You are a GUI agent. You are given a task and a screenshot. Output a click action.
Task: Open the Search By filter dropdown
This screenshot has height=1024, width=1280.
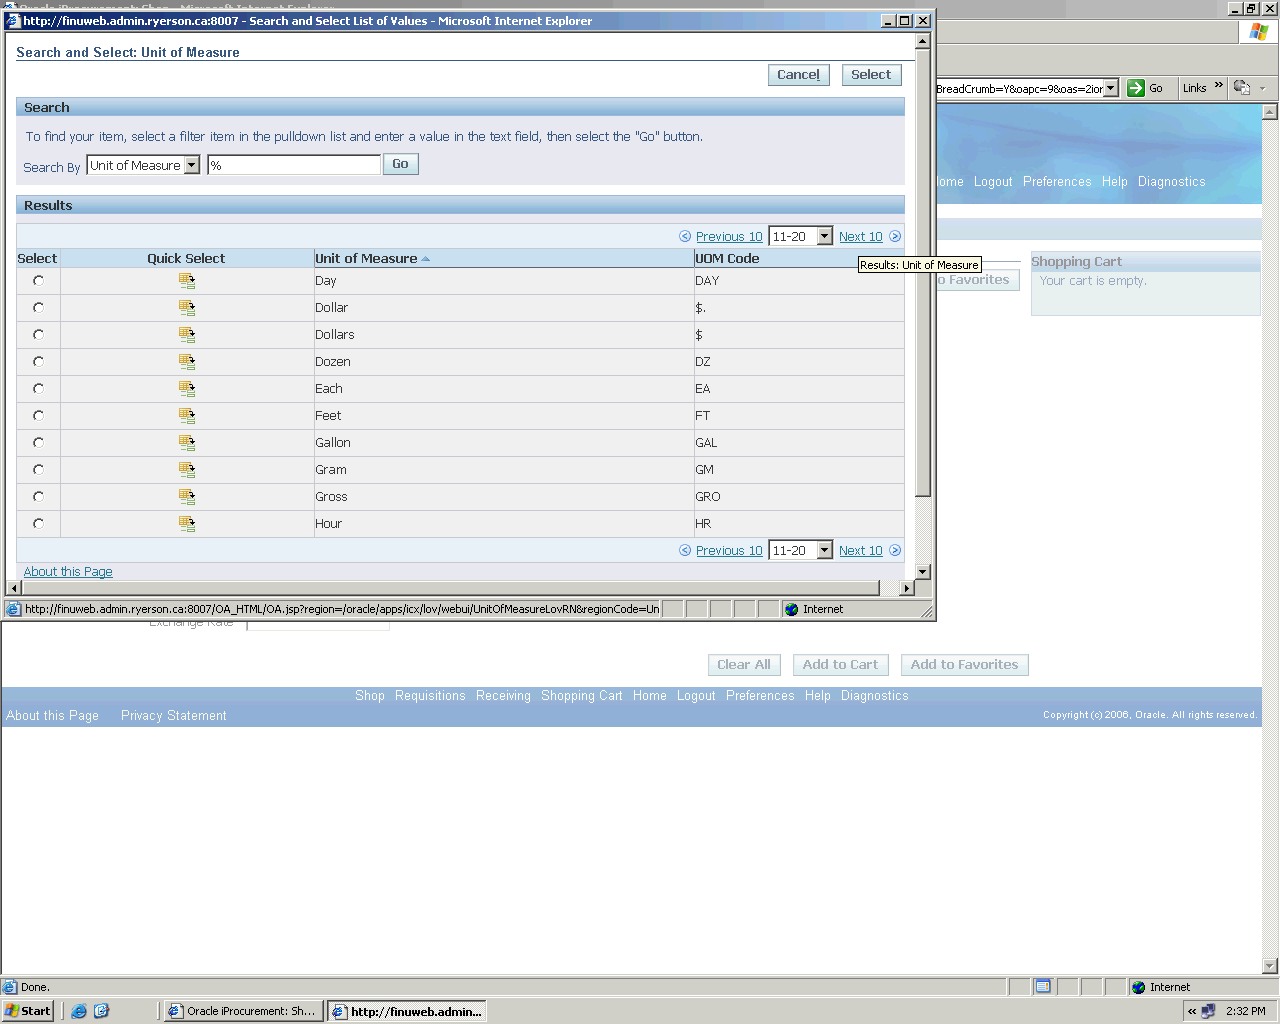click(x=192, y=165)
